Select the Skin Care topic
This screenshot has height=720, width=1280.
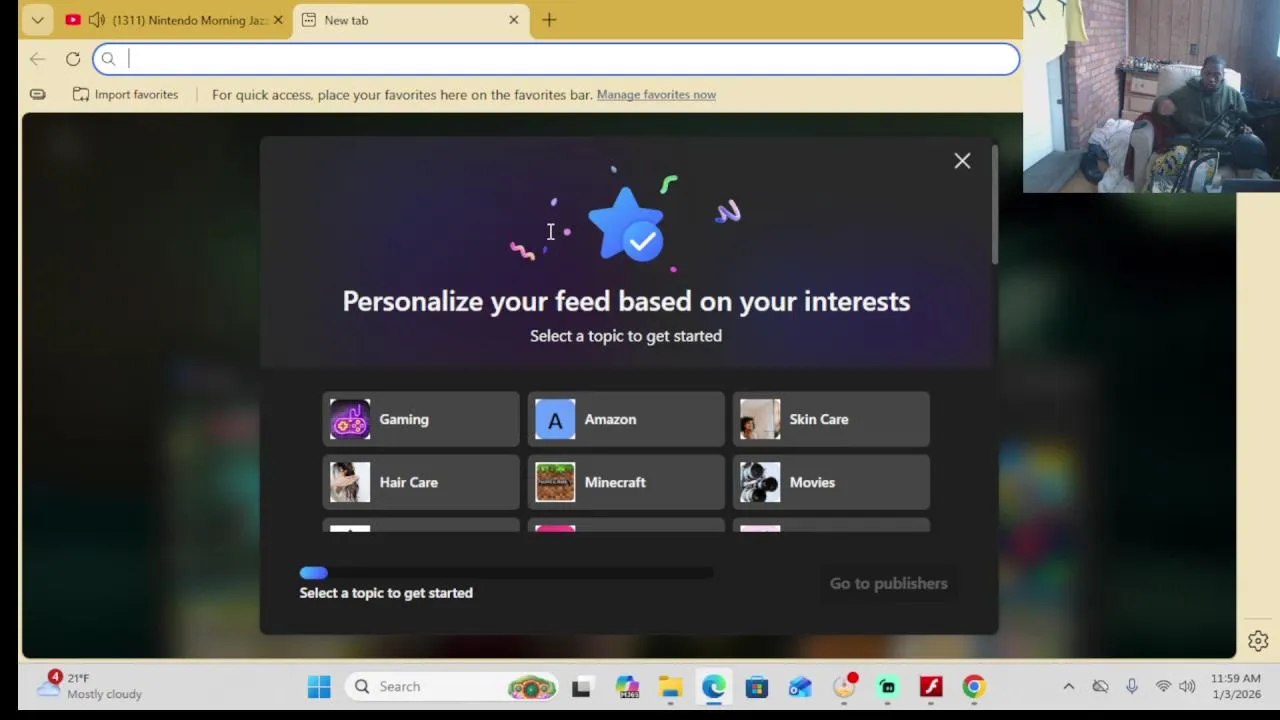[831, 419]
